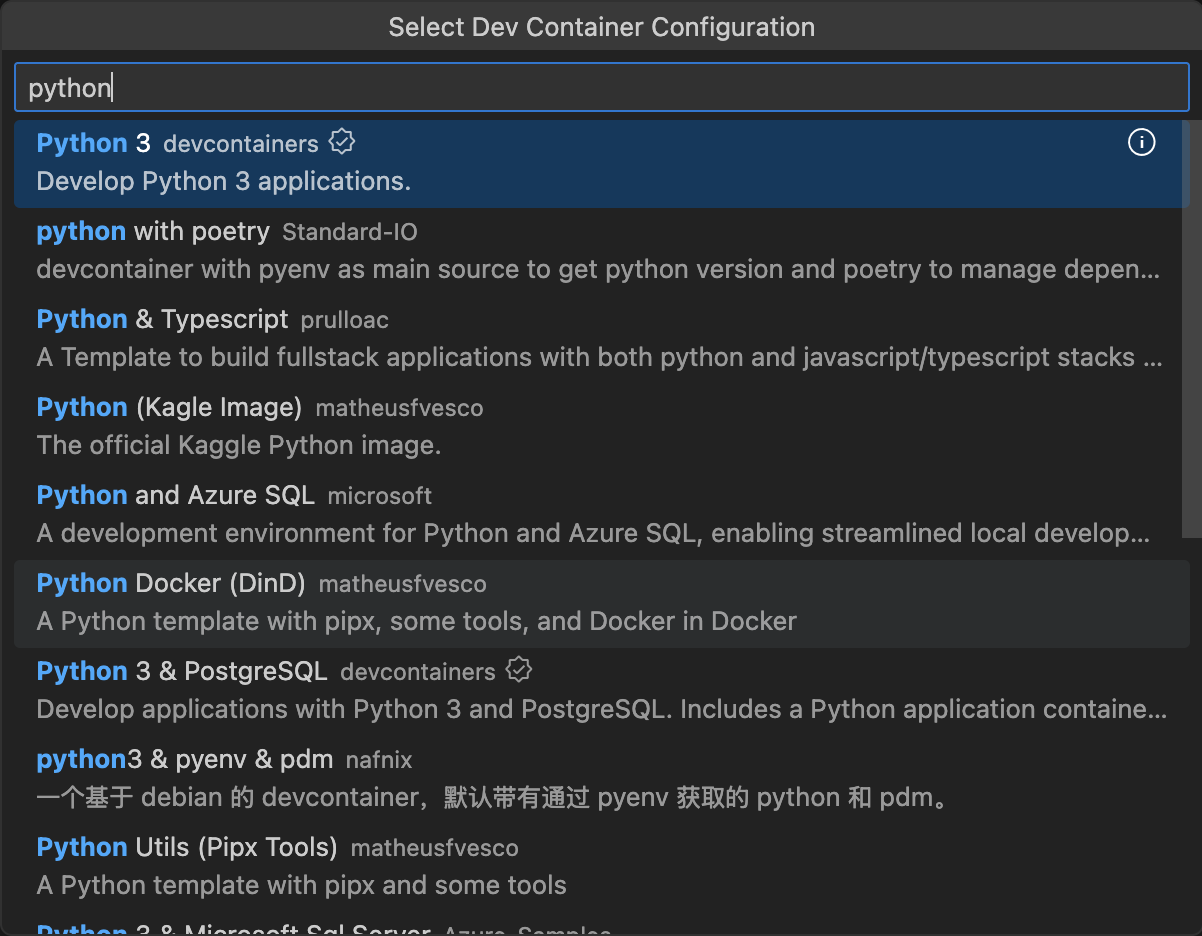Select "Python & Typescript" by prulloac
This screenshot has width=1202, height=936.
(601, 339)
